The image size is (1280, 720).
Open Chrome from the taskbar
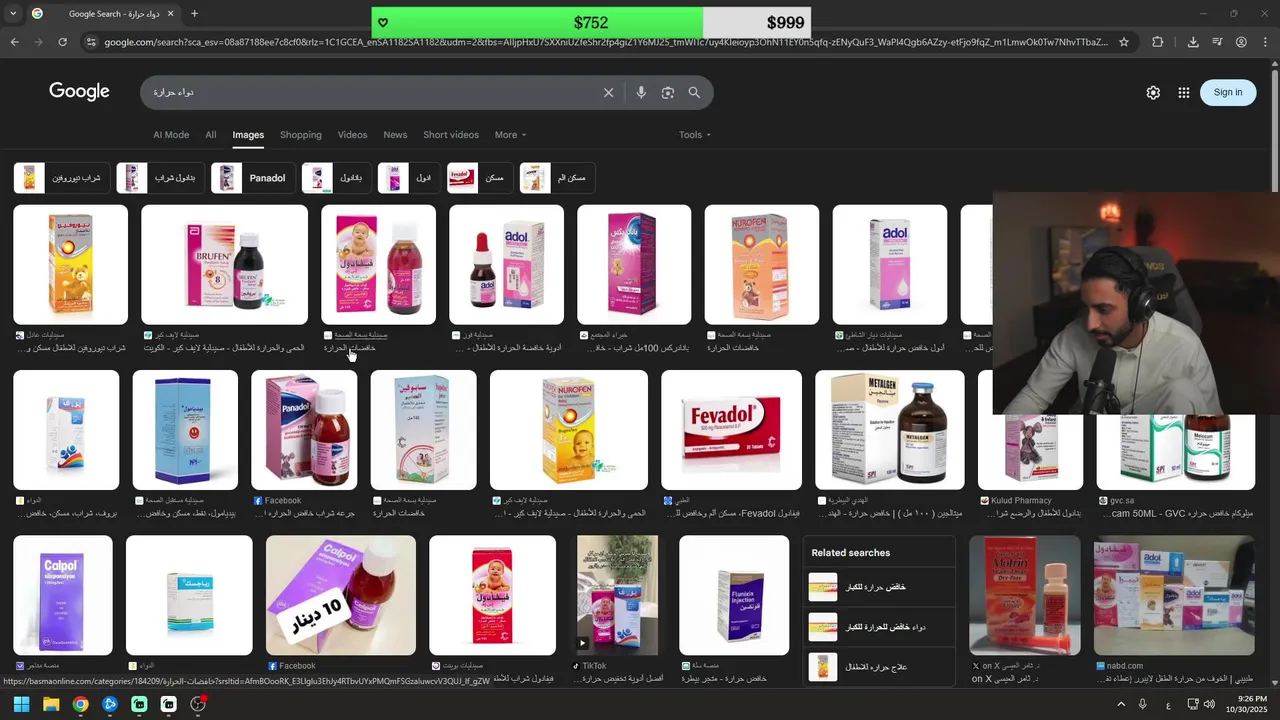click(x=80, y=704)
